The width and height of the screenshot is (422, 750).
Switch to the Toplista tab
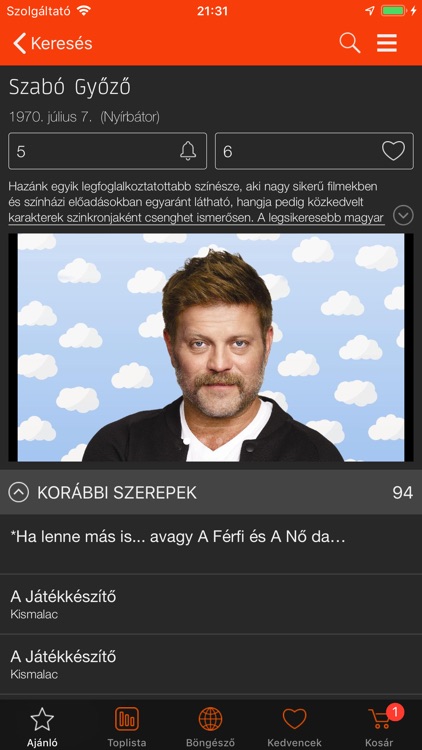(x=127, y=726)
